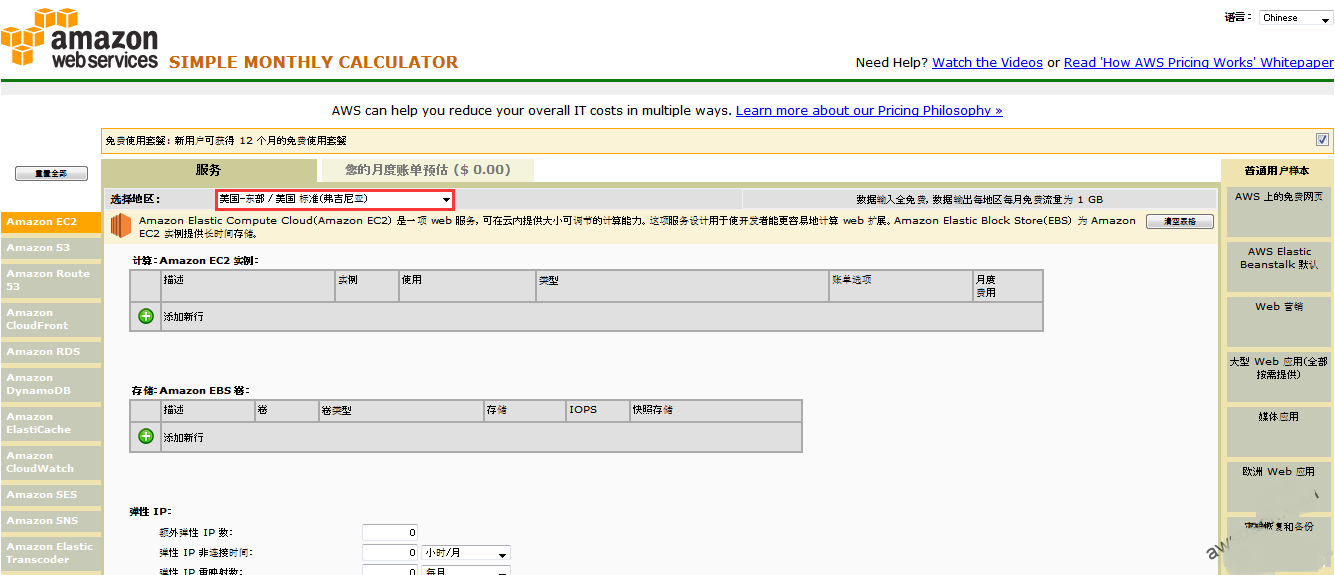Click green plus icon under EBS volumes
This screenshot has height=575, width=1335.
click(146, 437)
